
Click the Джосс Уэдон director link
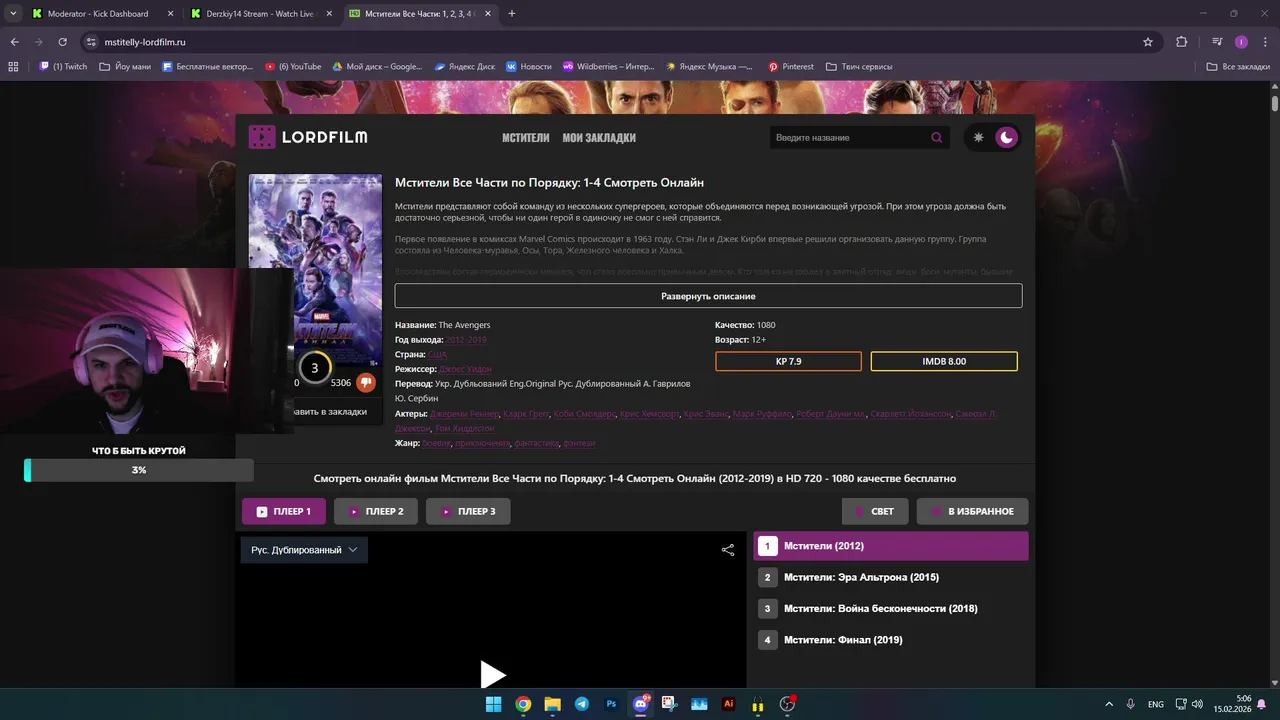[x=465, y=369]
